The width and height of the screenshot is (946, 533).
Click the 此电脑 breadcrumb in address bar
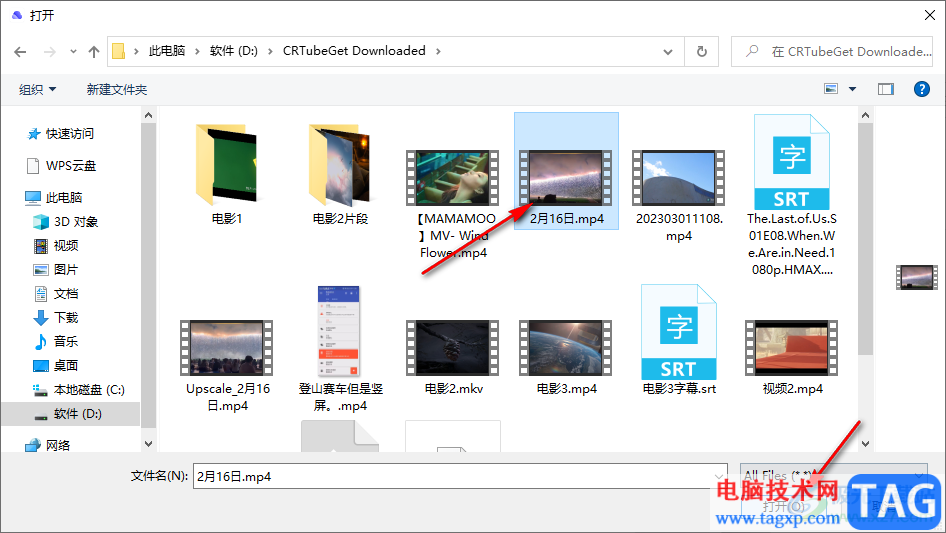pyautogui.click(x=167, y=51)
